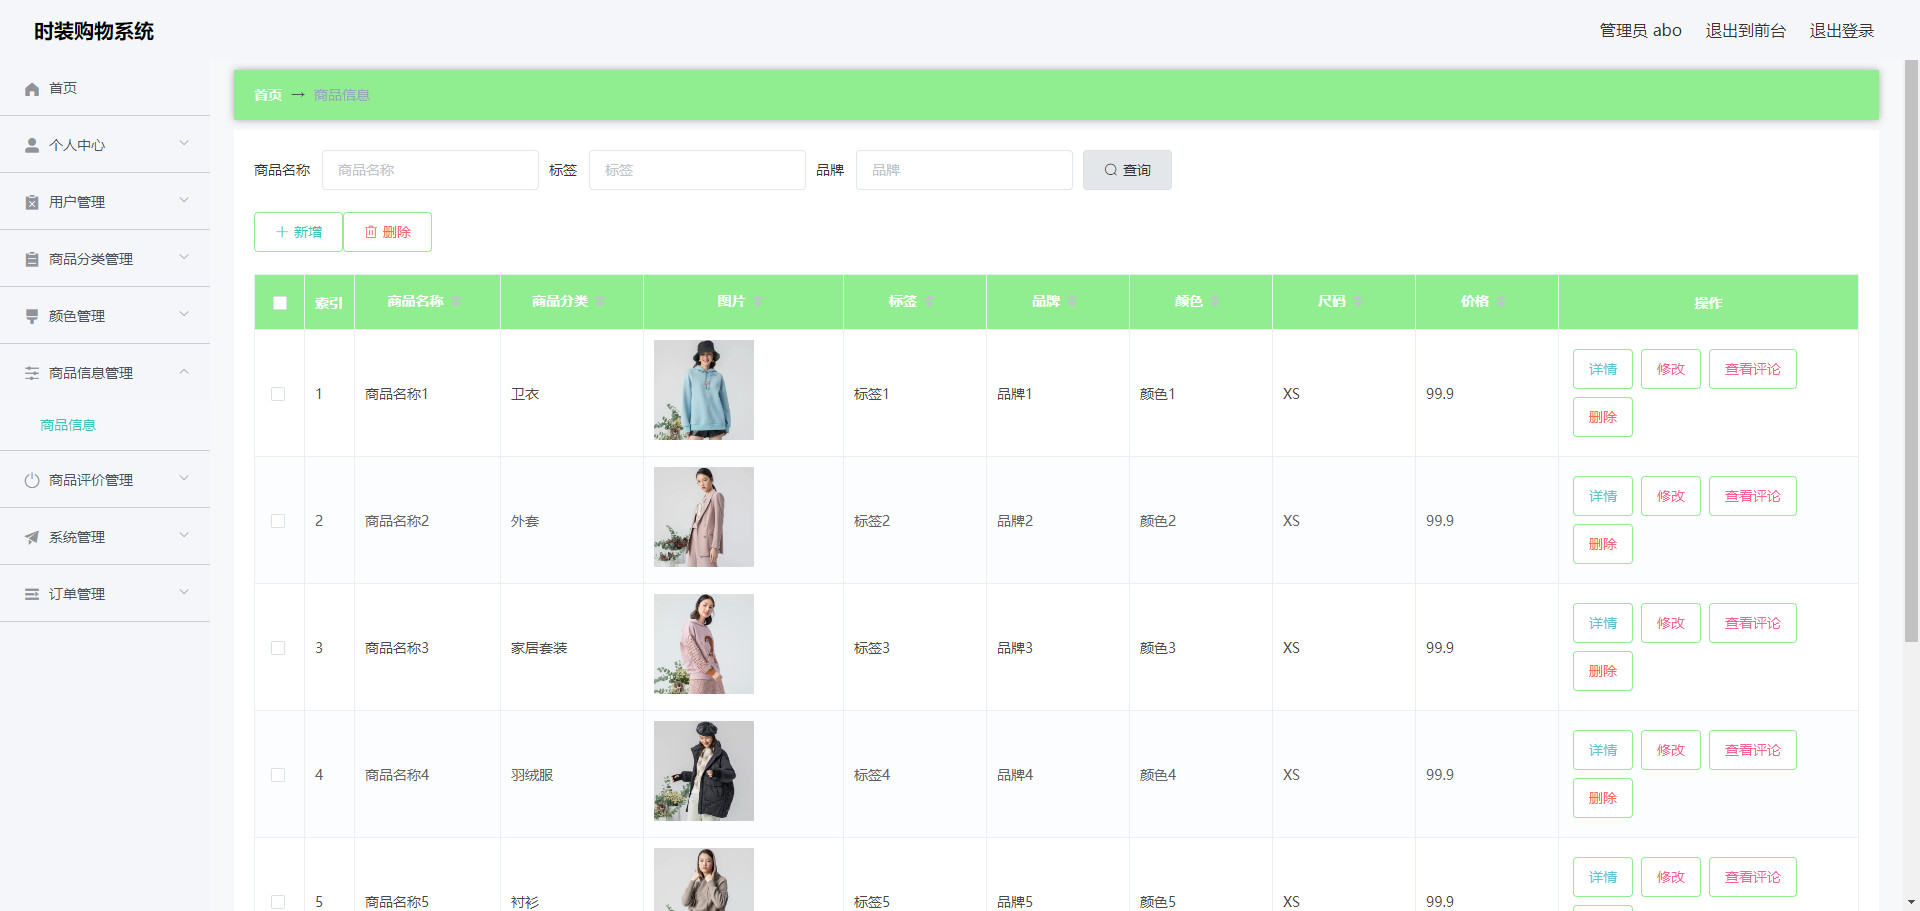Screen dimensions: 1920x911
Task: Click the toolbar 删除 batch delete button
Action: [388, 232]
